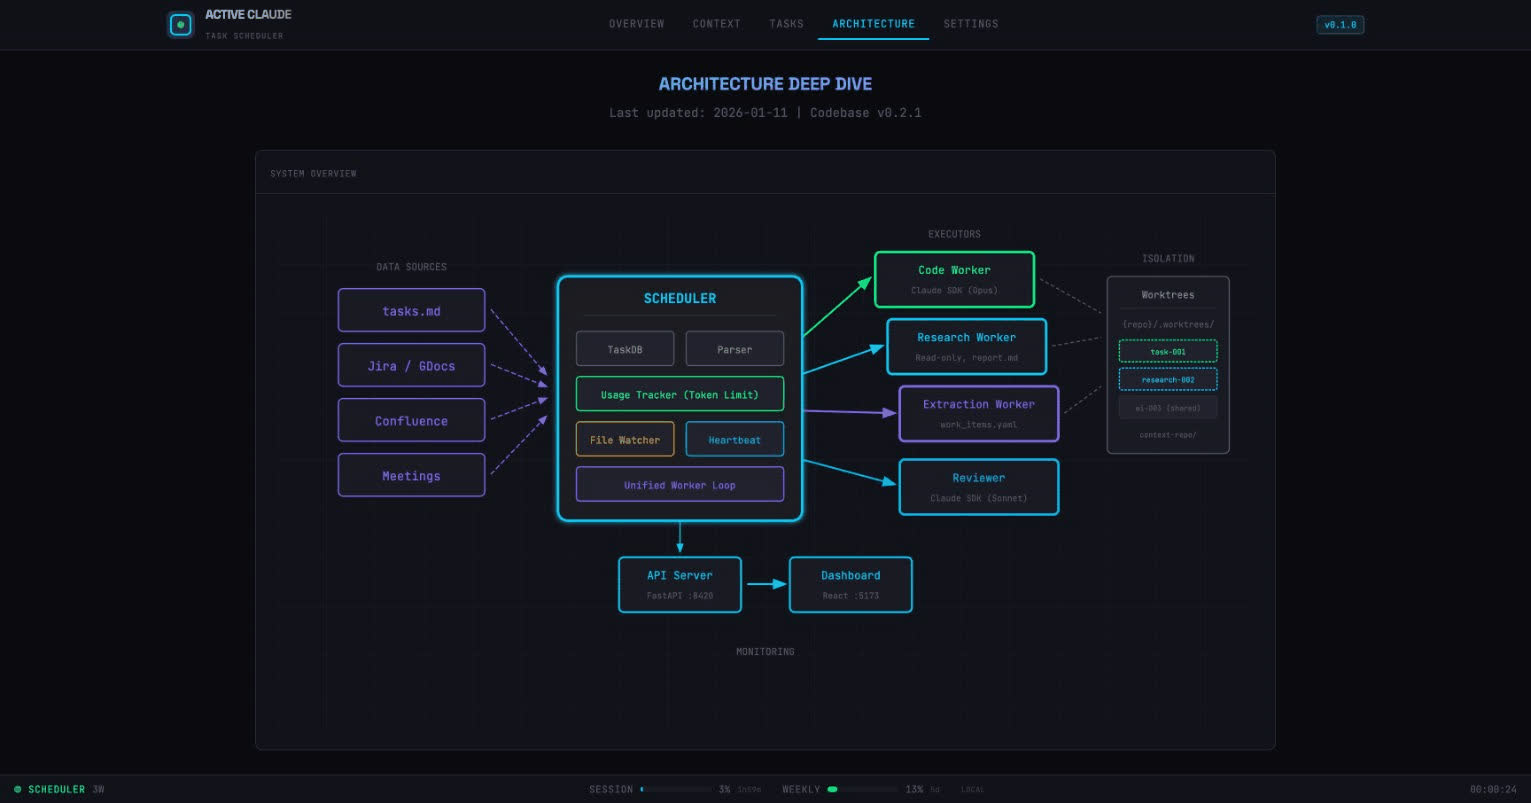Select the tasks.md data source

pos(411,309)
